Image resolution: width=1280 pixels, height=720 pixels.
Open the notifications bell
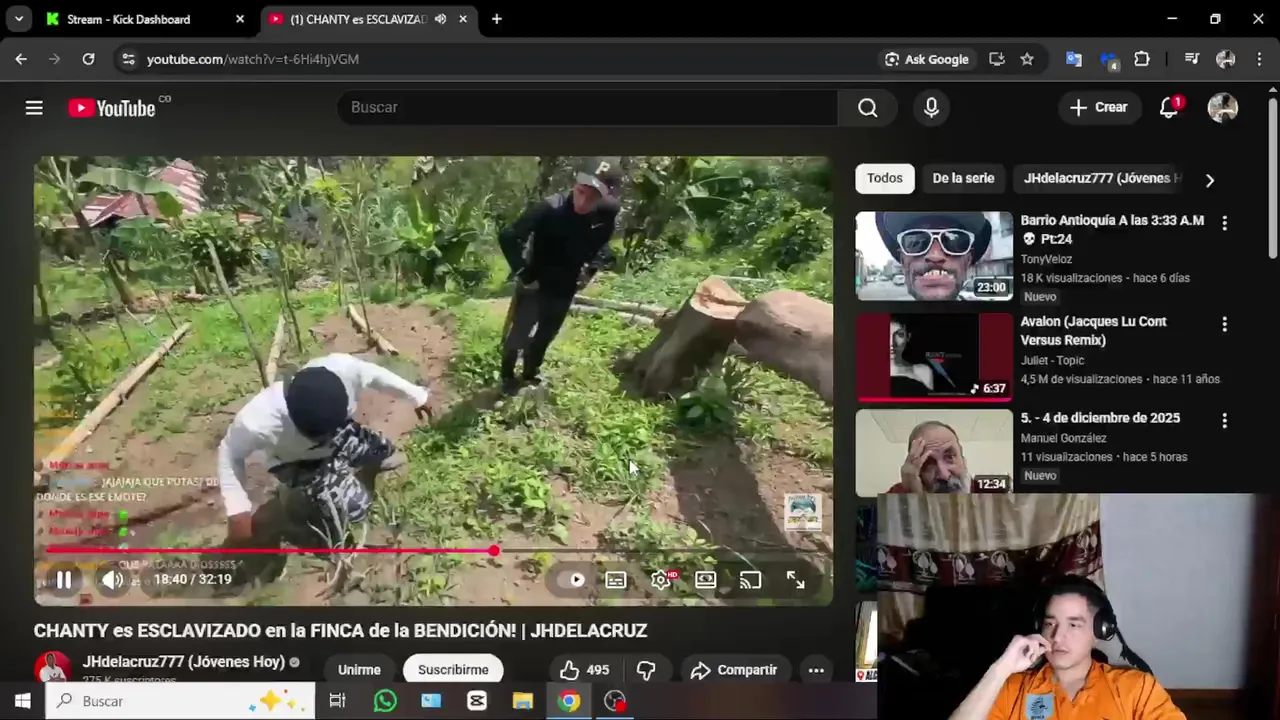pyautogui.click(x=1169, y=107)
